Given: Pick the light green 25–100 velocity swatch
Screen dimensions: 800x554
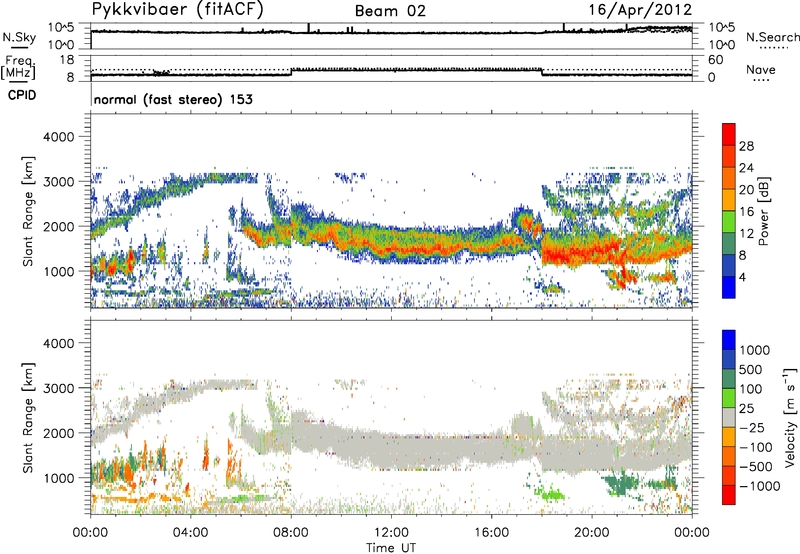Looking at the screenshot, I should [729, 398].
